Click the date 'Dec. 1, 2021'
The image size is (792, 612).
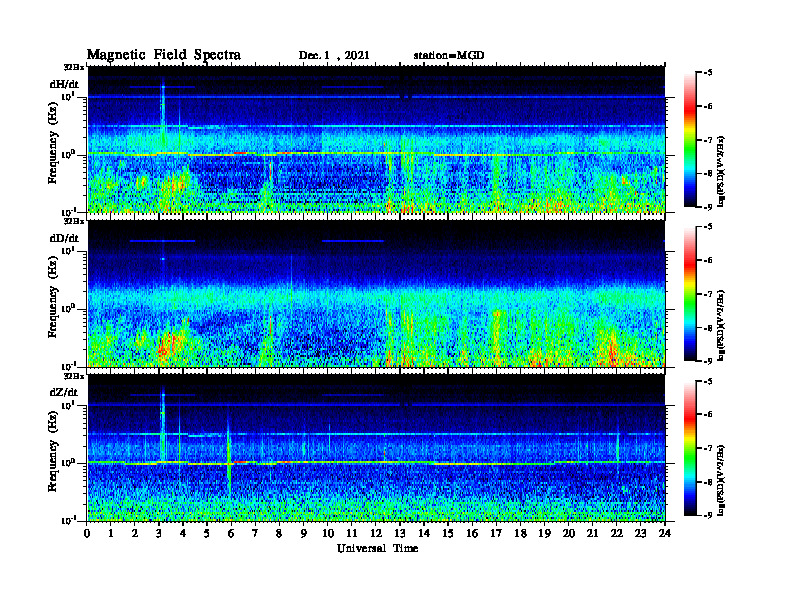pyautogui.click(x=334, y=56)
